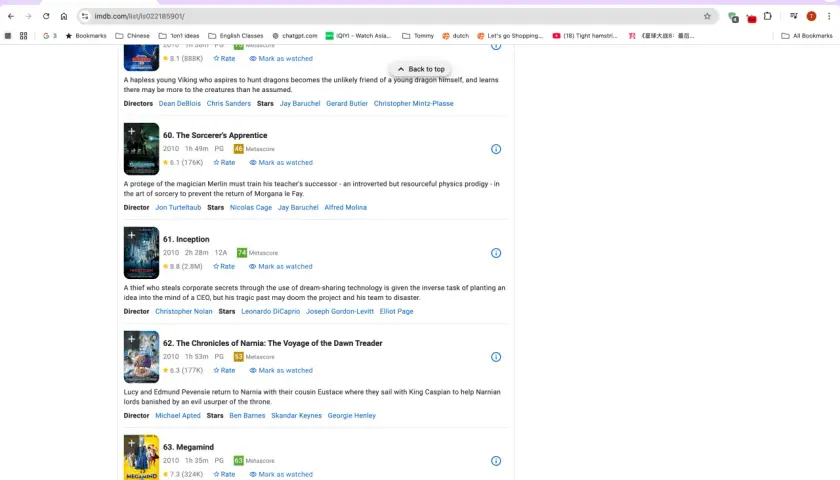Open Let's go Shopping bookmark
Screen dimensions: 840x480
(510, 35)
